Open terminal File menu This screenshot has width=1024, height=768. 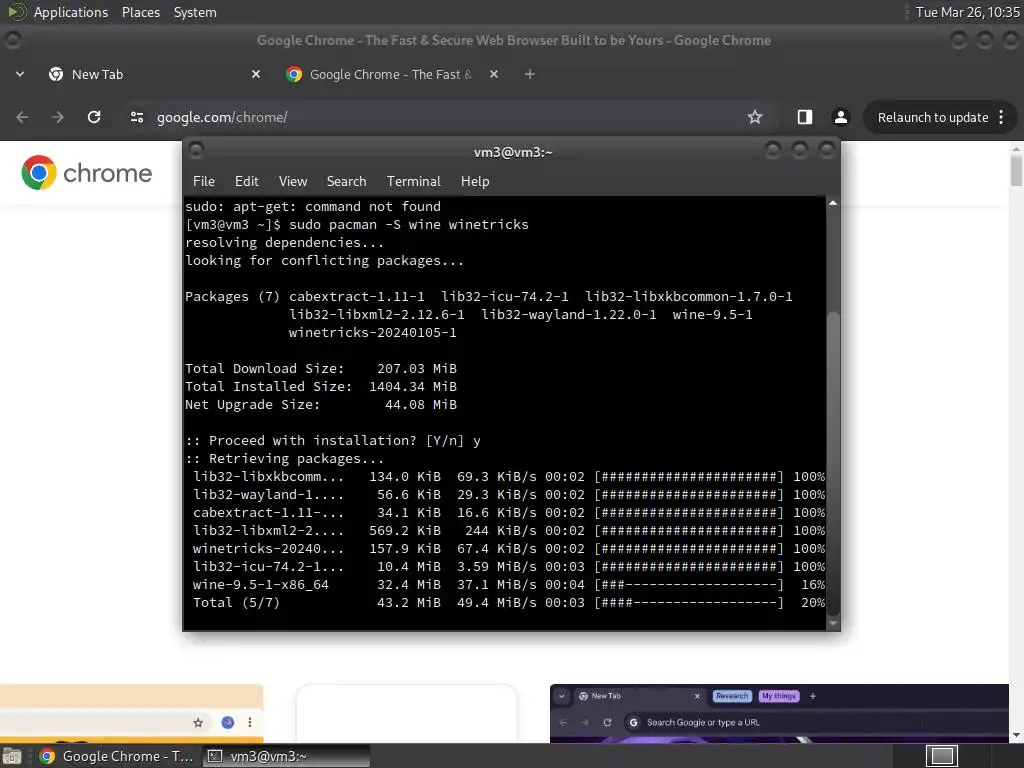click(x=204, y=182)
